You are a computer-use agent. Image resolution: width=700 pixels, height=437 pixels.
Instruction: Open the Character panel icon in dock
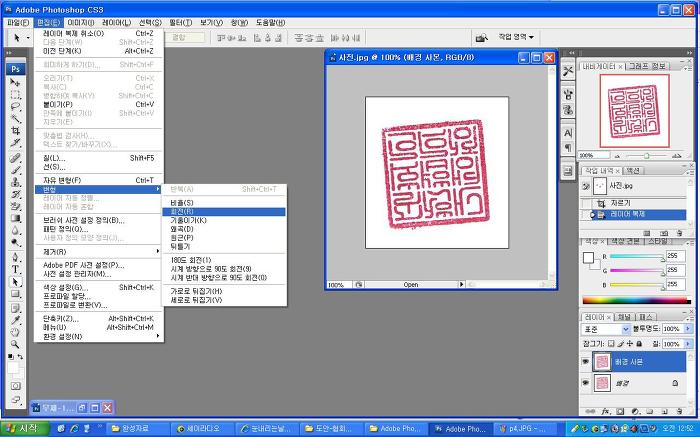pyautogui.click(x=568, y=133)
